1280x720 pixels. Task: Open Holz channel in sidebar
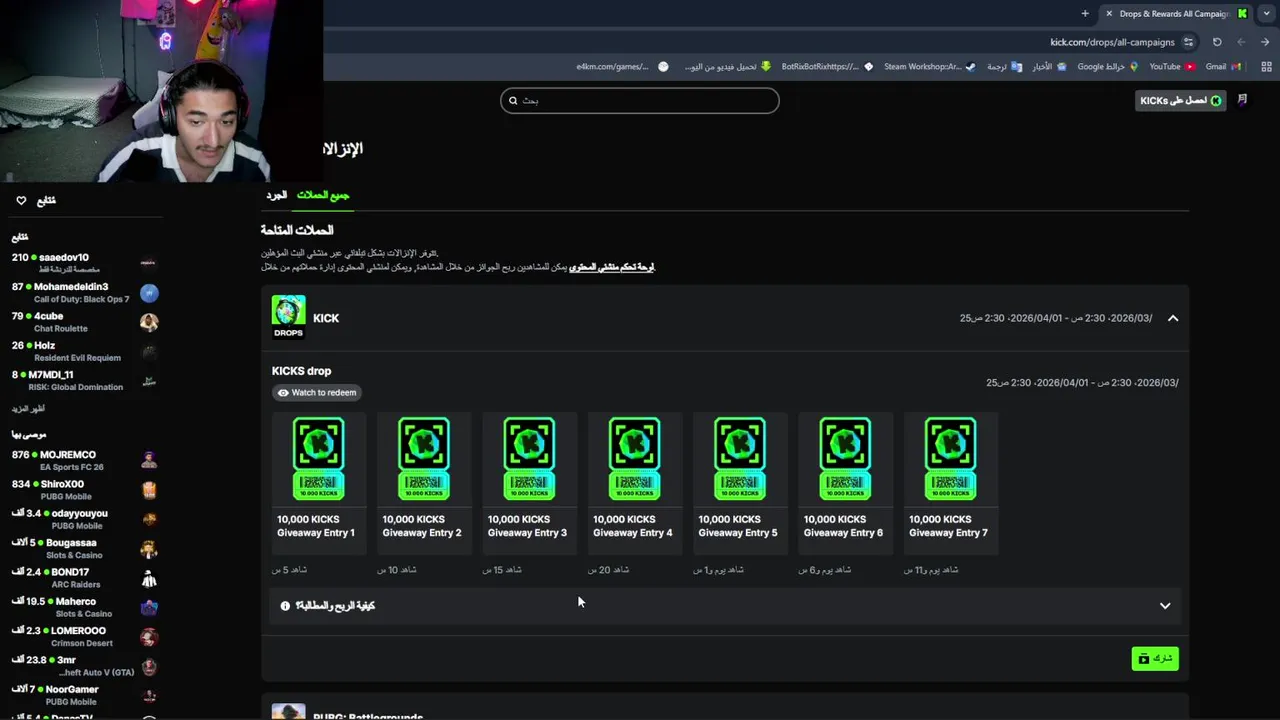(85, 351)
